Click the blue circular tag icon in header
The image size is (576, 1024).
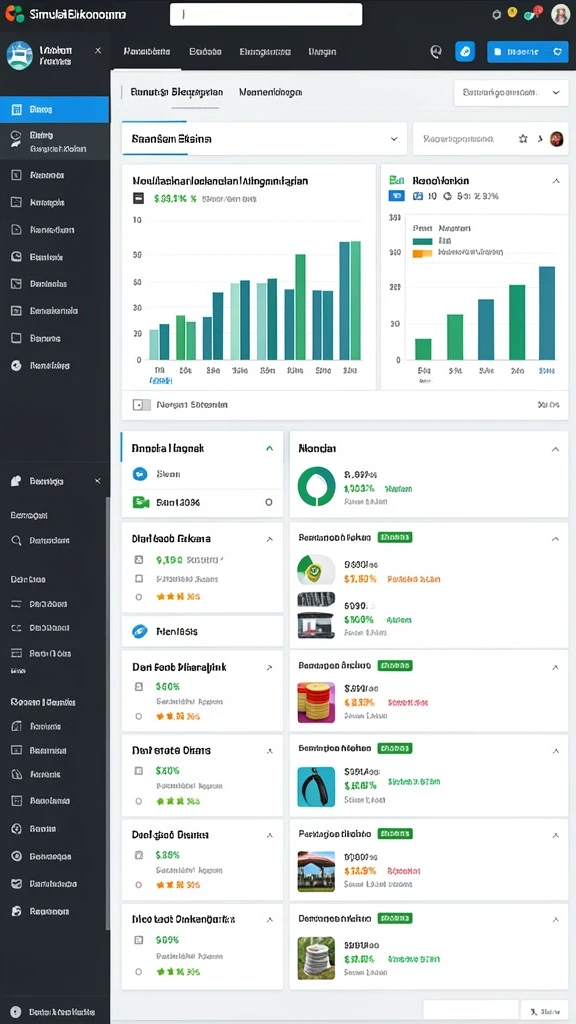tap(464, 52)
